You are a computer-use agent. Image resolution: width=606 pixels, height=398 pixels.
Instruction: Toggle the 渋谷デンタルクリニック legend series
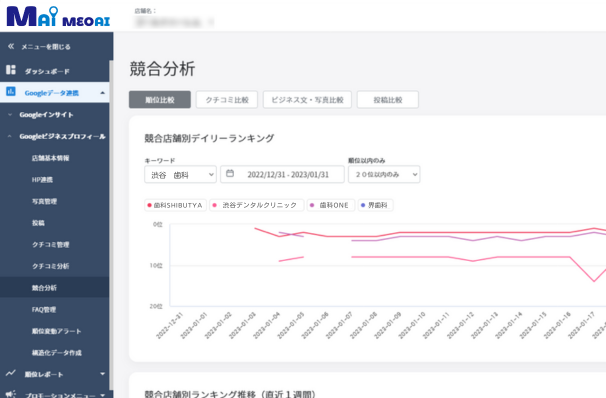[x=257, y=205]
